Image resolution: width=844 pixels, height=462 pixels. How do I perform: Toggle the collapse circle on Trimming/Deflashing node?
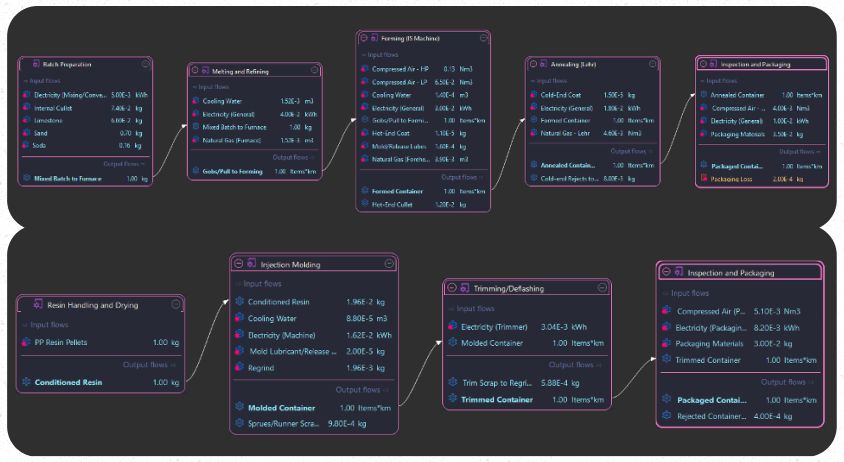[x=451, y=287]
